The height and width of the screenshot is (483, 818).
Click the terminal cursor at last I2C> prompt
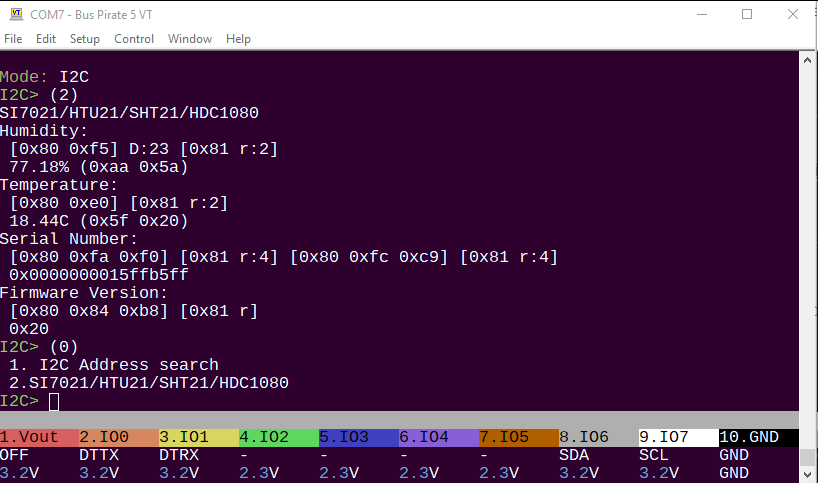[x=54, y=402]
